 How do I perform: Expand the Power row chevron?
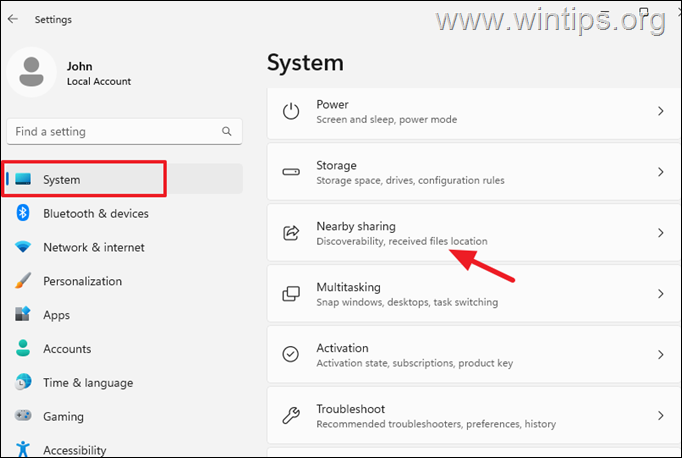[x=661, y=111]
